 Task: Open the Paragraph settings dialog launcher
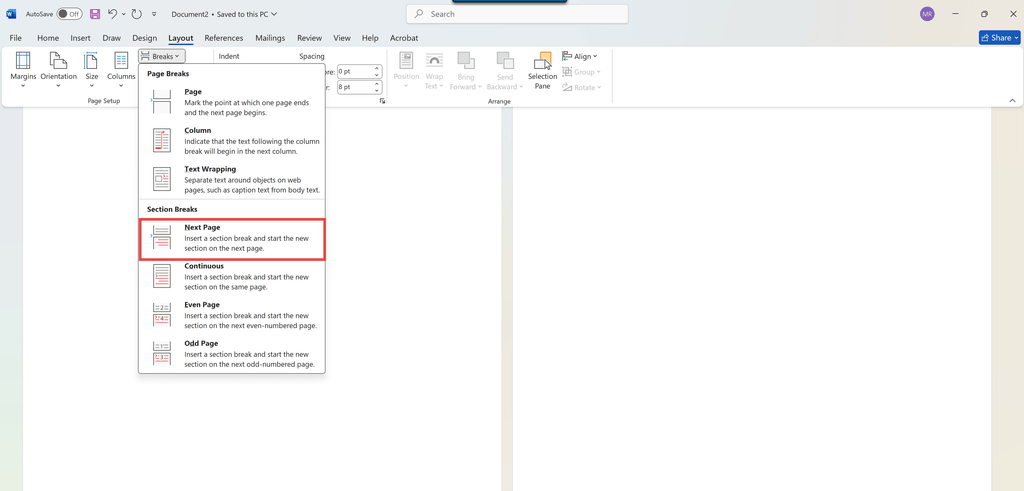click(x=382, y=101)
